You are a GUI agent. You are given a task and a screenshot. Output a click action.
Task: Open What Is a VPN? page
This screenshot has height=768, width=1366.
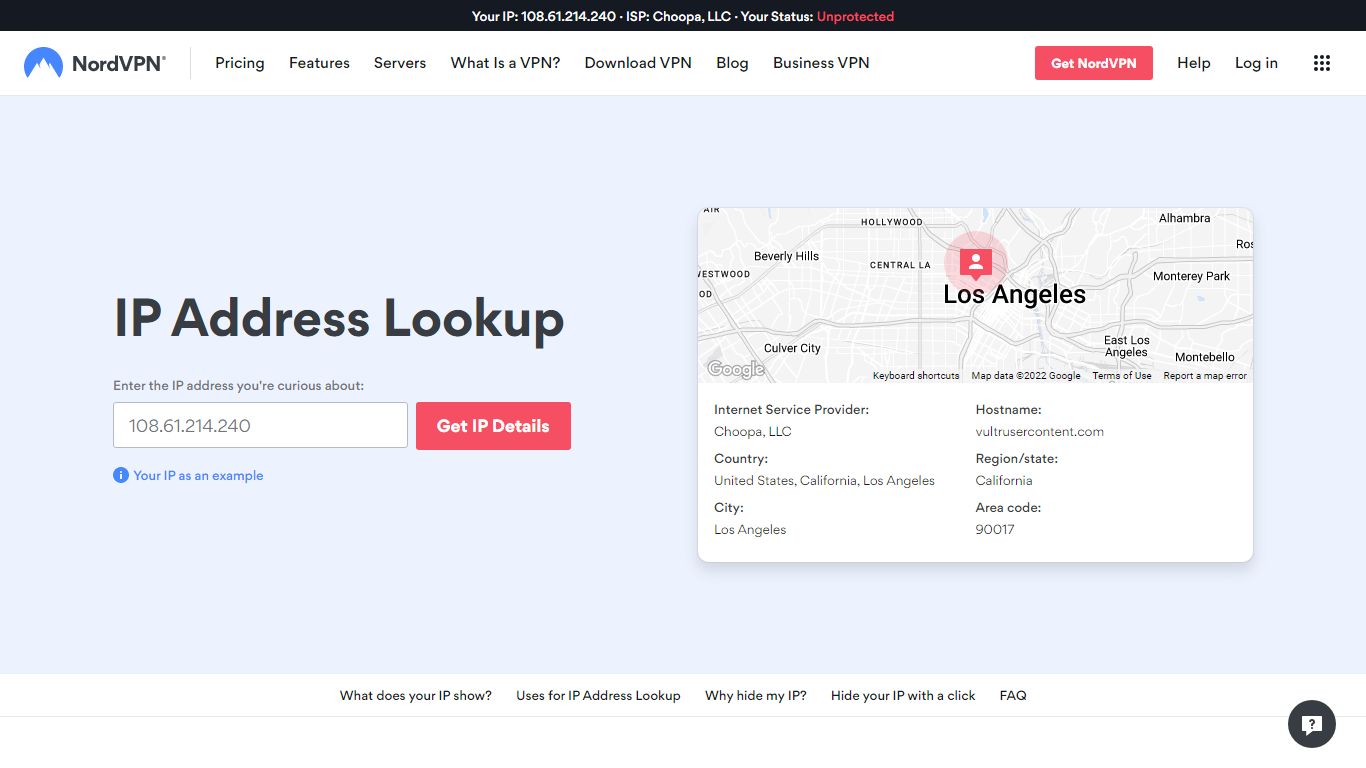(505, 63)
